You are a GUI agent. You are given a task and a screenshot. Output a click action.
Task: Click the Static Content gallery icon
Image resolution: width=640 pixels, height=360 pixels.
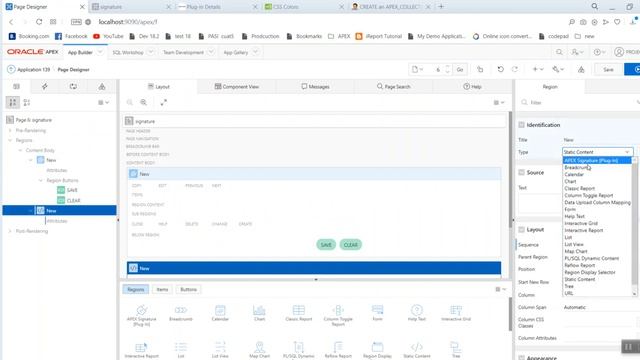point(417,350)
